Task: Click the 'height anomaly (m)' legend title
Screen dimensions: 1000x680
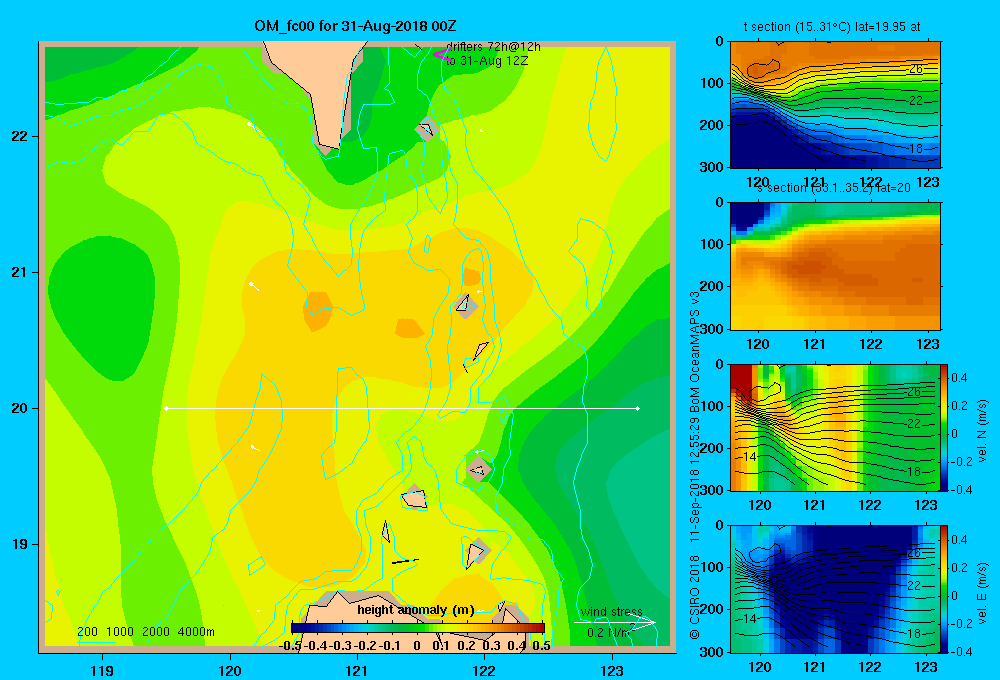Action: point(416,609)
